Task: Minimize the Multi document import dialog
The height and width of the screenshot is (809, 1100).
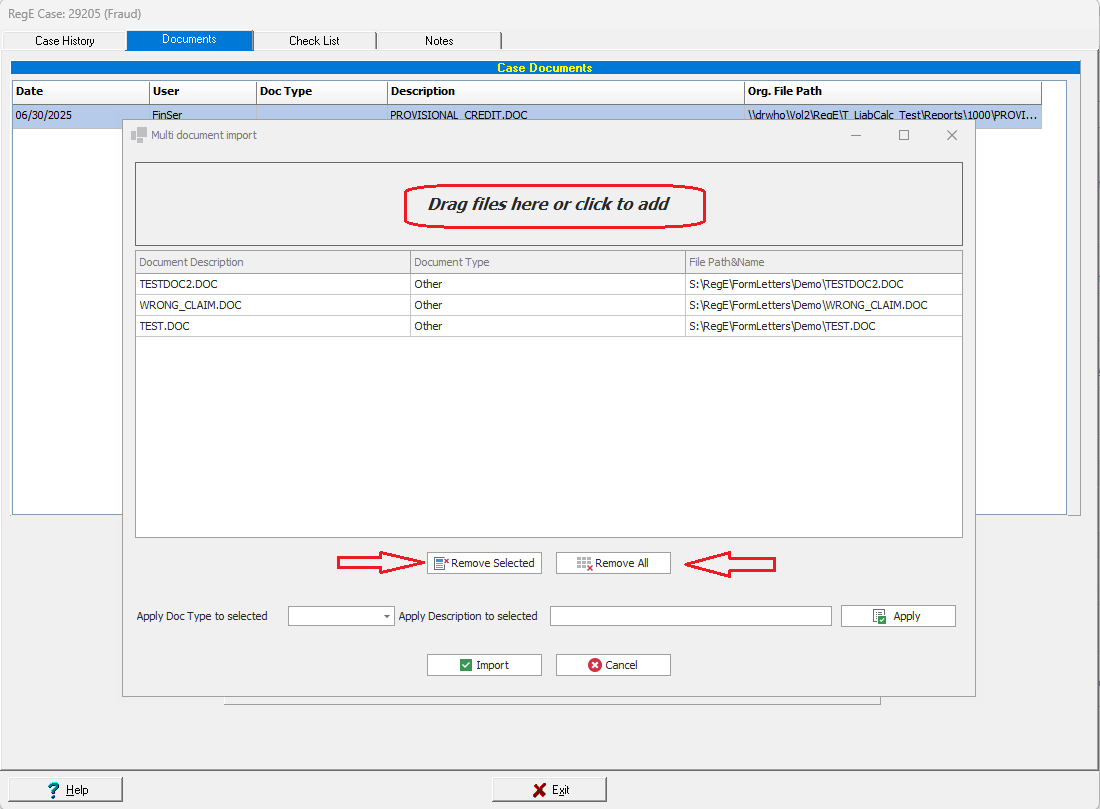Action: click(x=856, y=135)
